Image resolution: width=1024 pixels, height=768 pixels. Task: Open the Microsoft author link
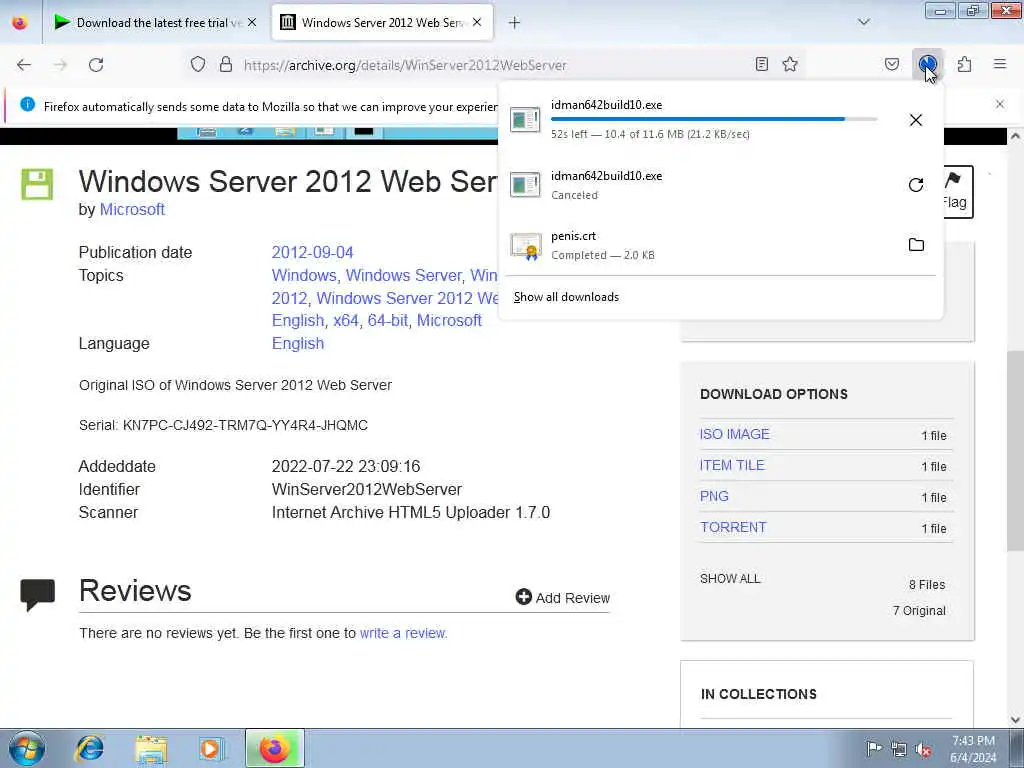[132, 210]
